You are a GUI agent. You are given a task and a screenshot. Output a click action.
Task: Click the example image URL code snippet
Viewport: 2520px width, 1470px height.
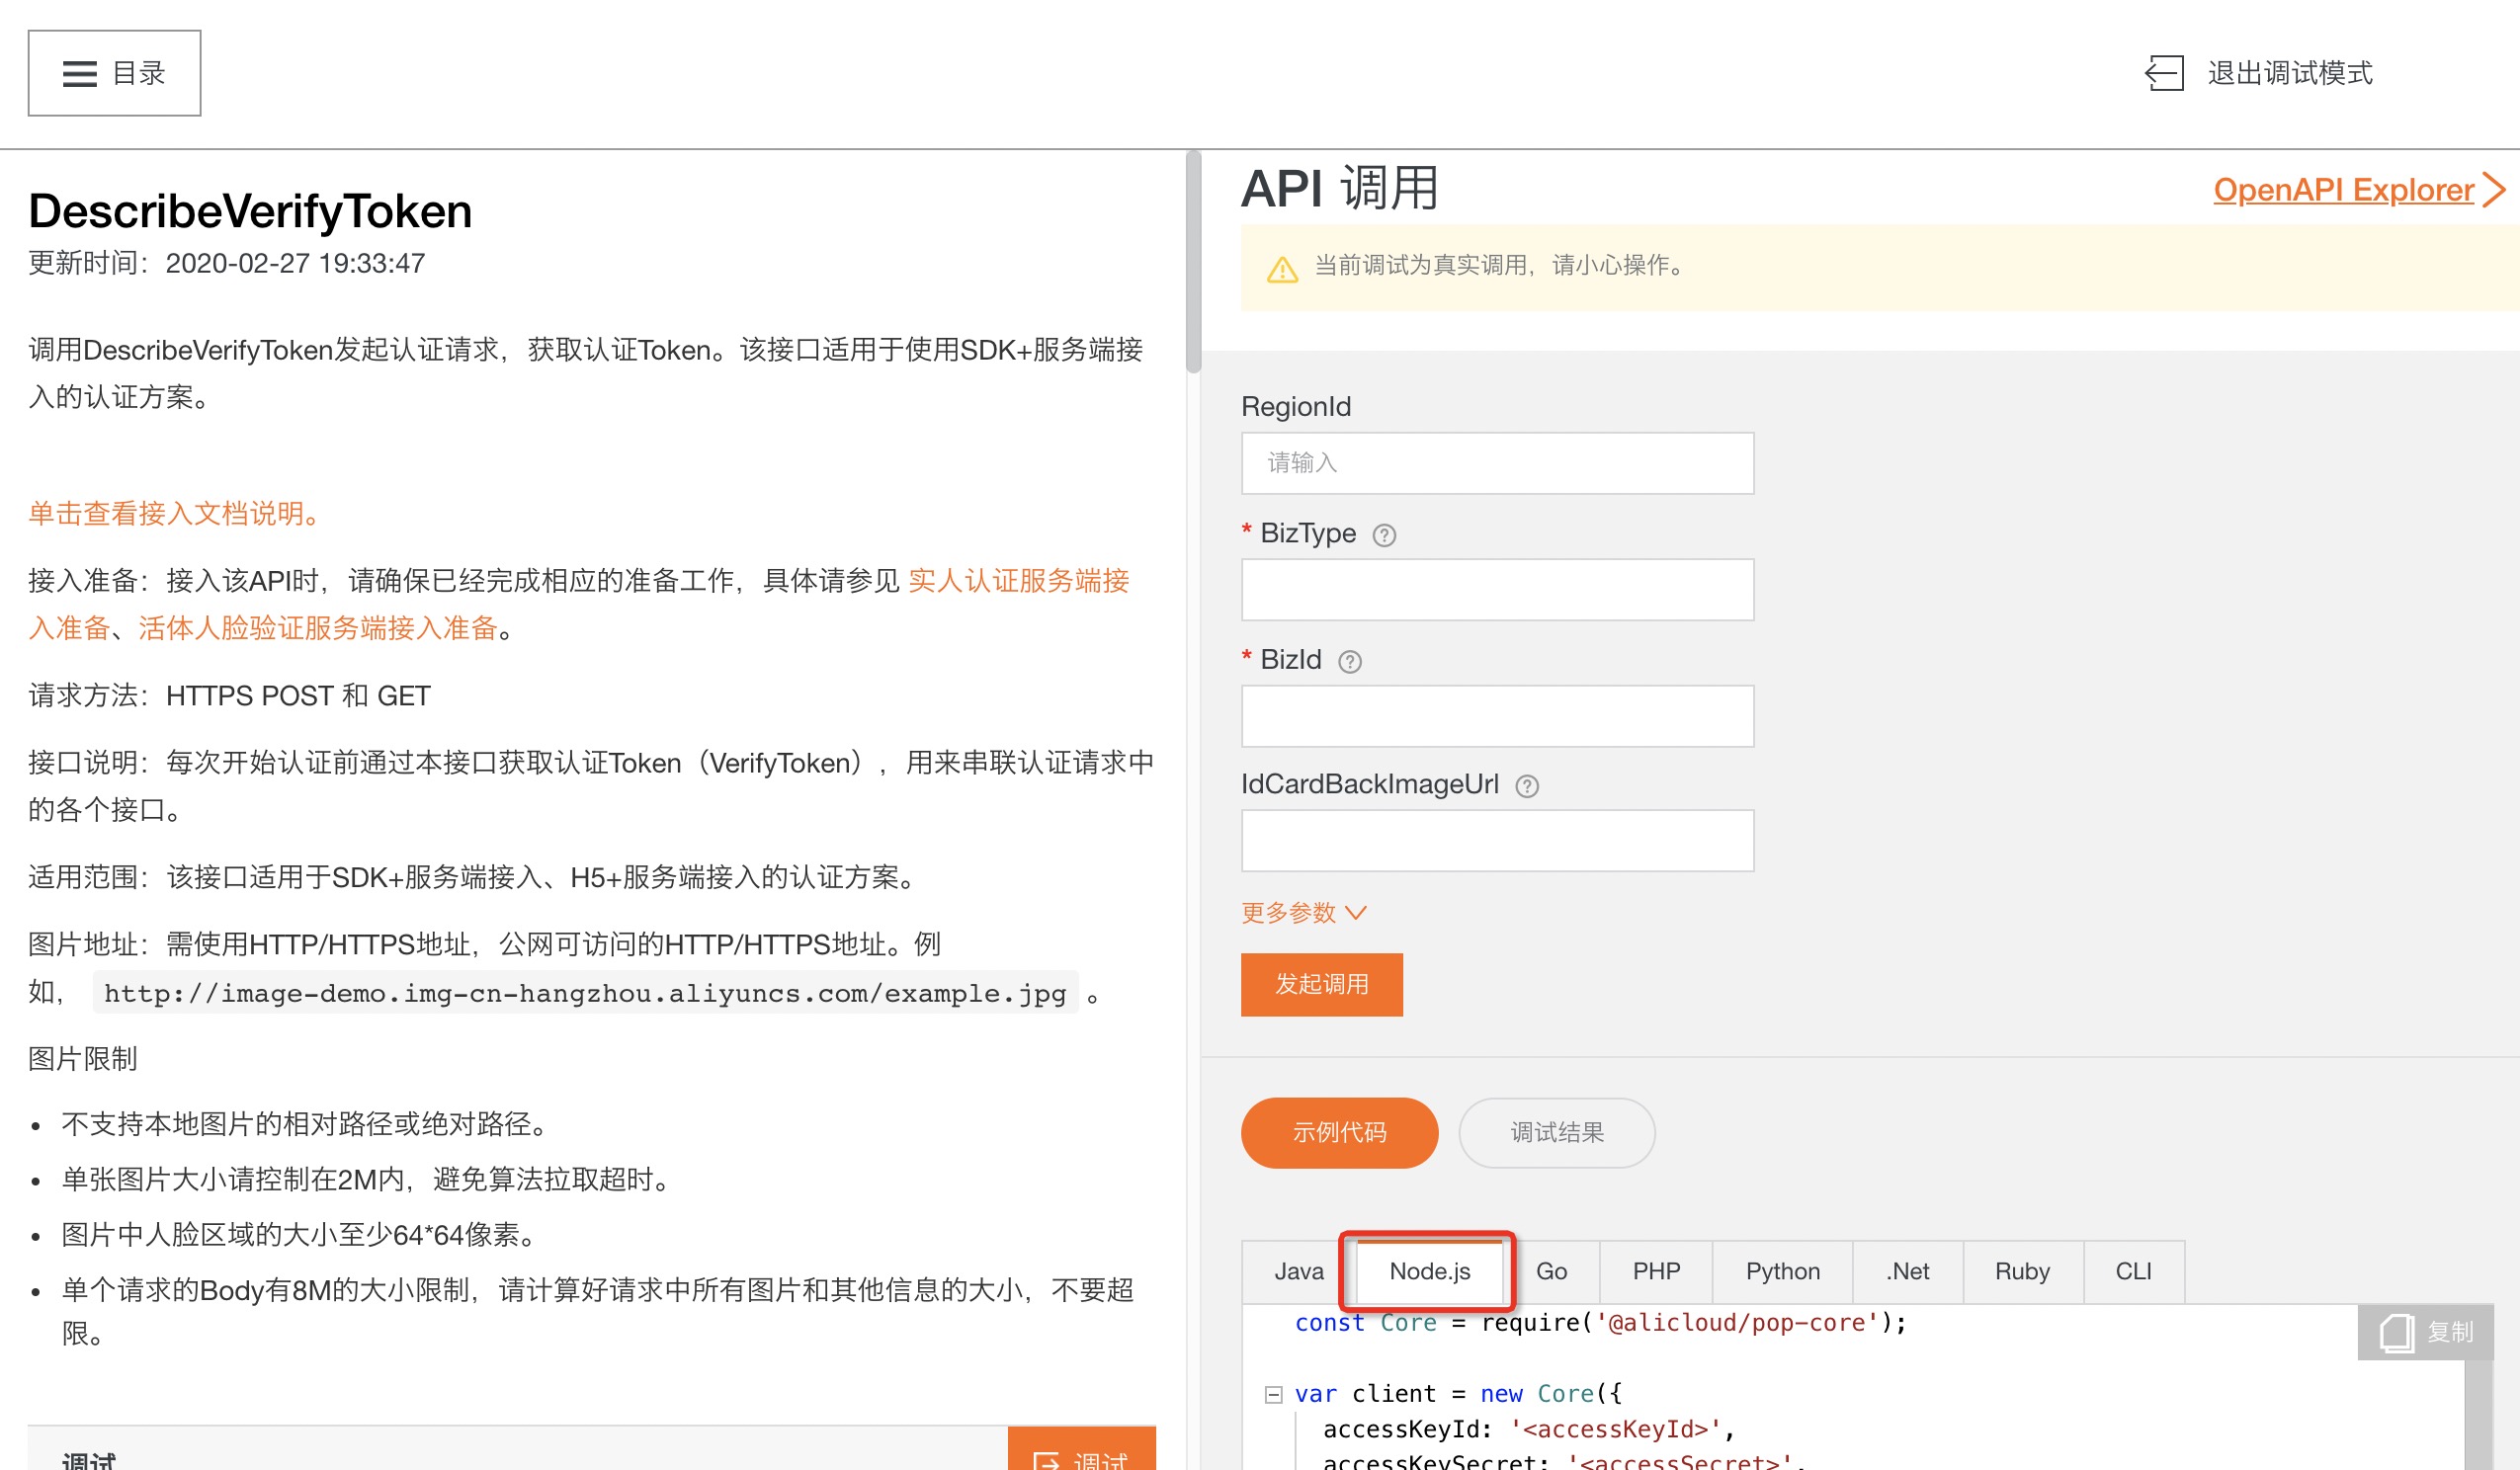[x=585, y=994]
